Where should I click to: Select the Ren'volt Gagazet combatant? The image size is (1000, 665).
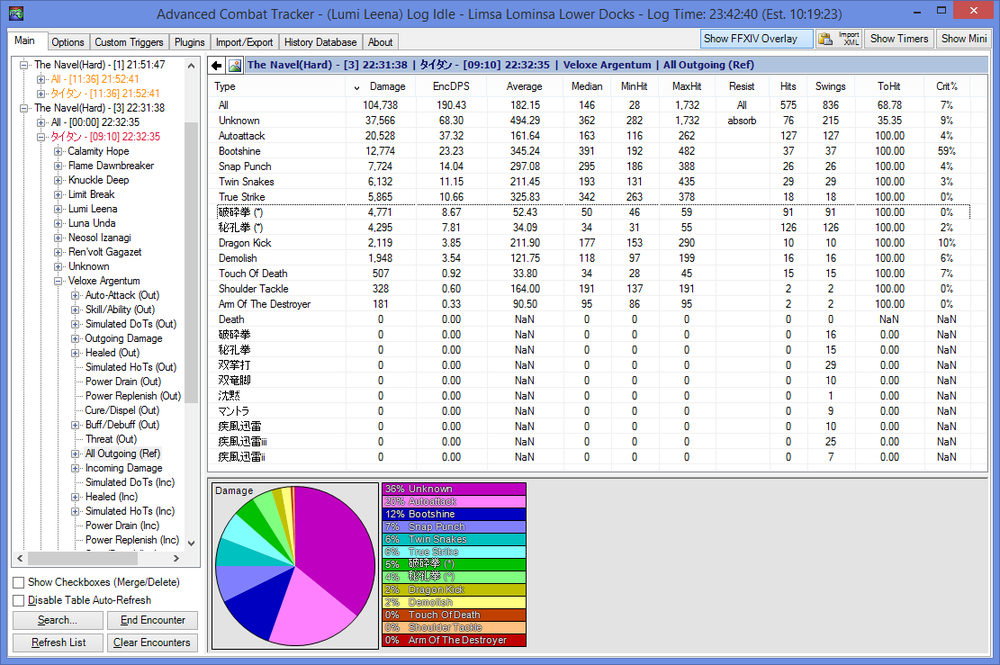[x=105, y=252]
